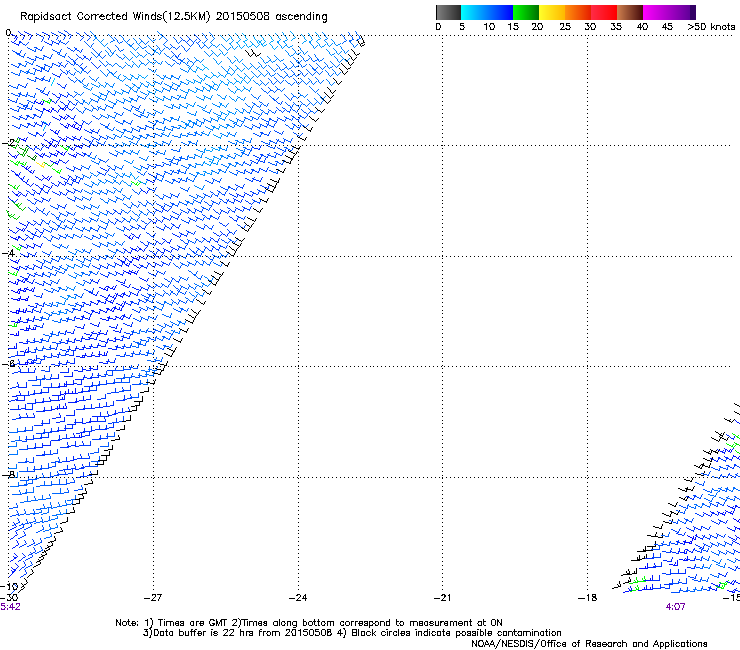Click the '-2' latitude axis label
The image size is (740, 650).
(8, 143)
